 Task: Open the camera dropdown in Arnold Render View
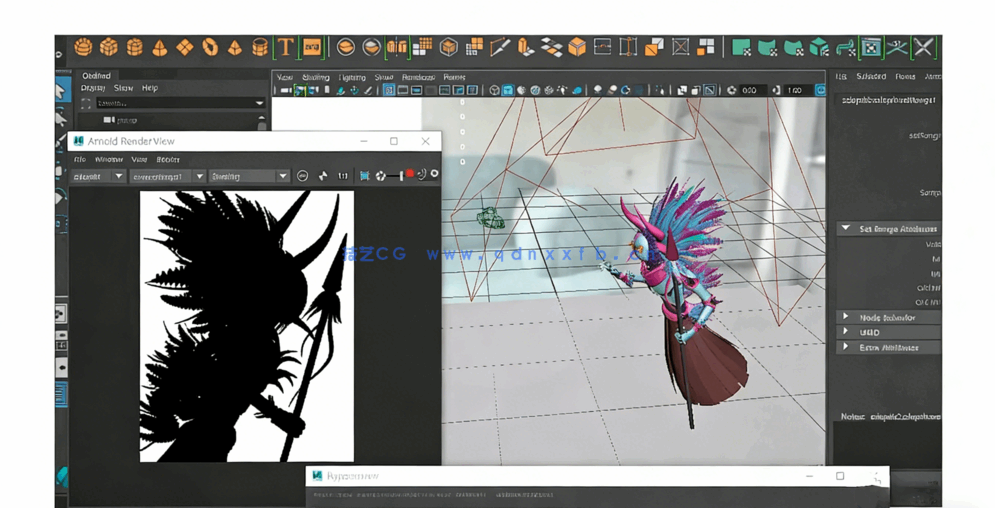[x=167, y=176]
